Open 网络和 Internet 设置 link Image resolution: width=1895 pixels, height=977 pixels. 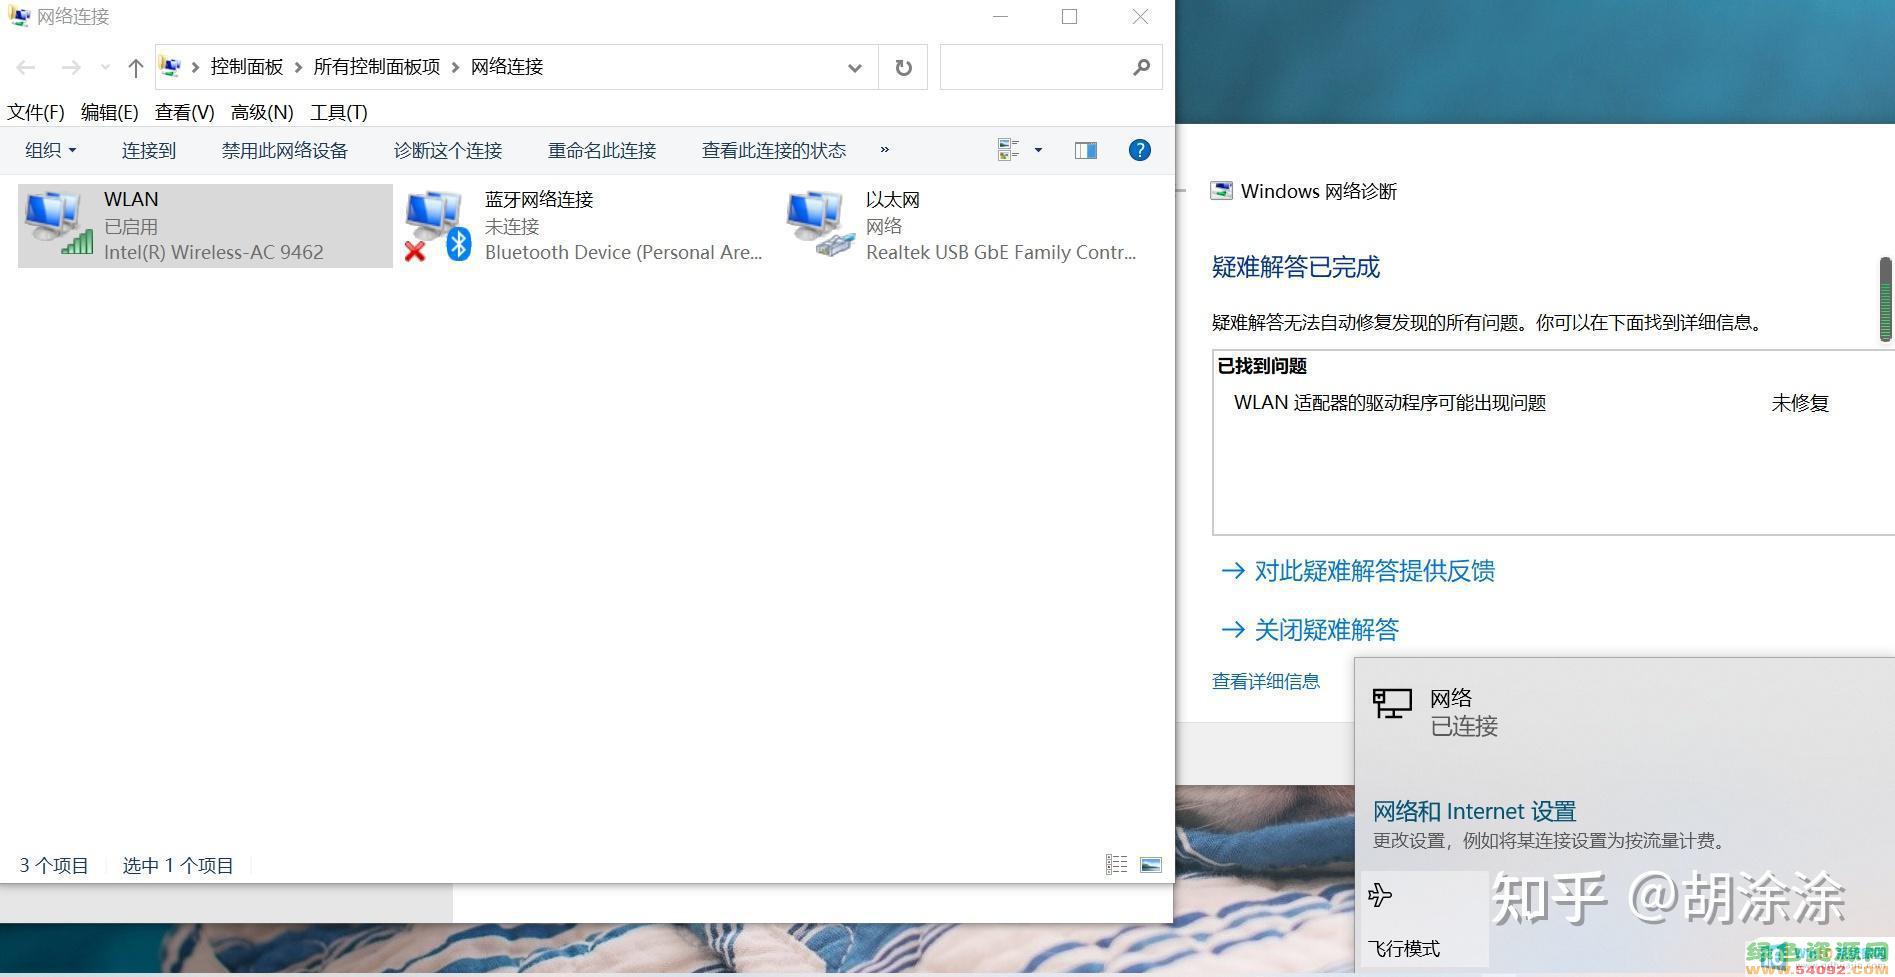click(1474, 811)
